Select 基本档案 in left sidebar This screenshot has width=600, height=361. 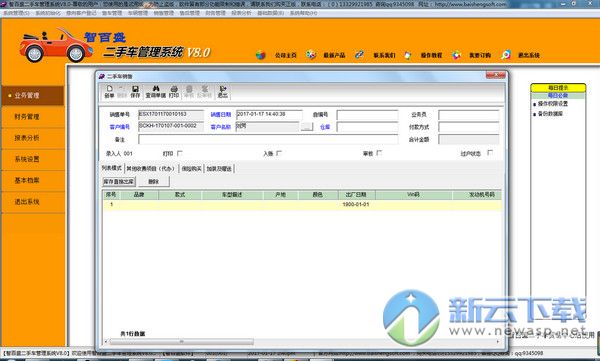click(x=33, y=180)
